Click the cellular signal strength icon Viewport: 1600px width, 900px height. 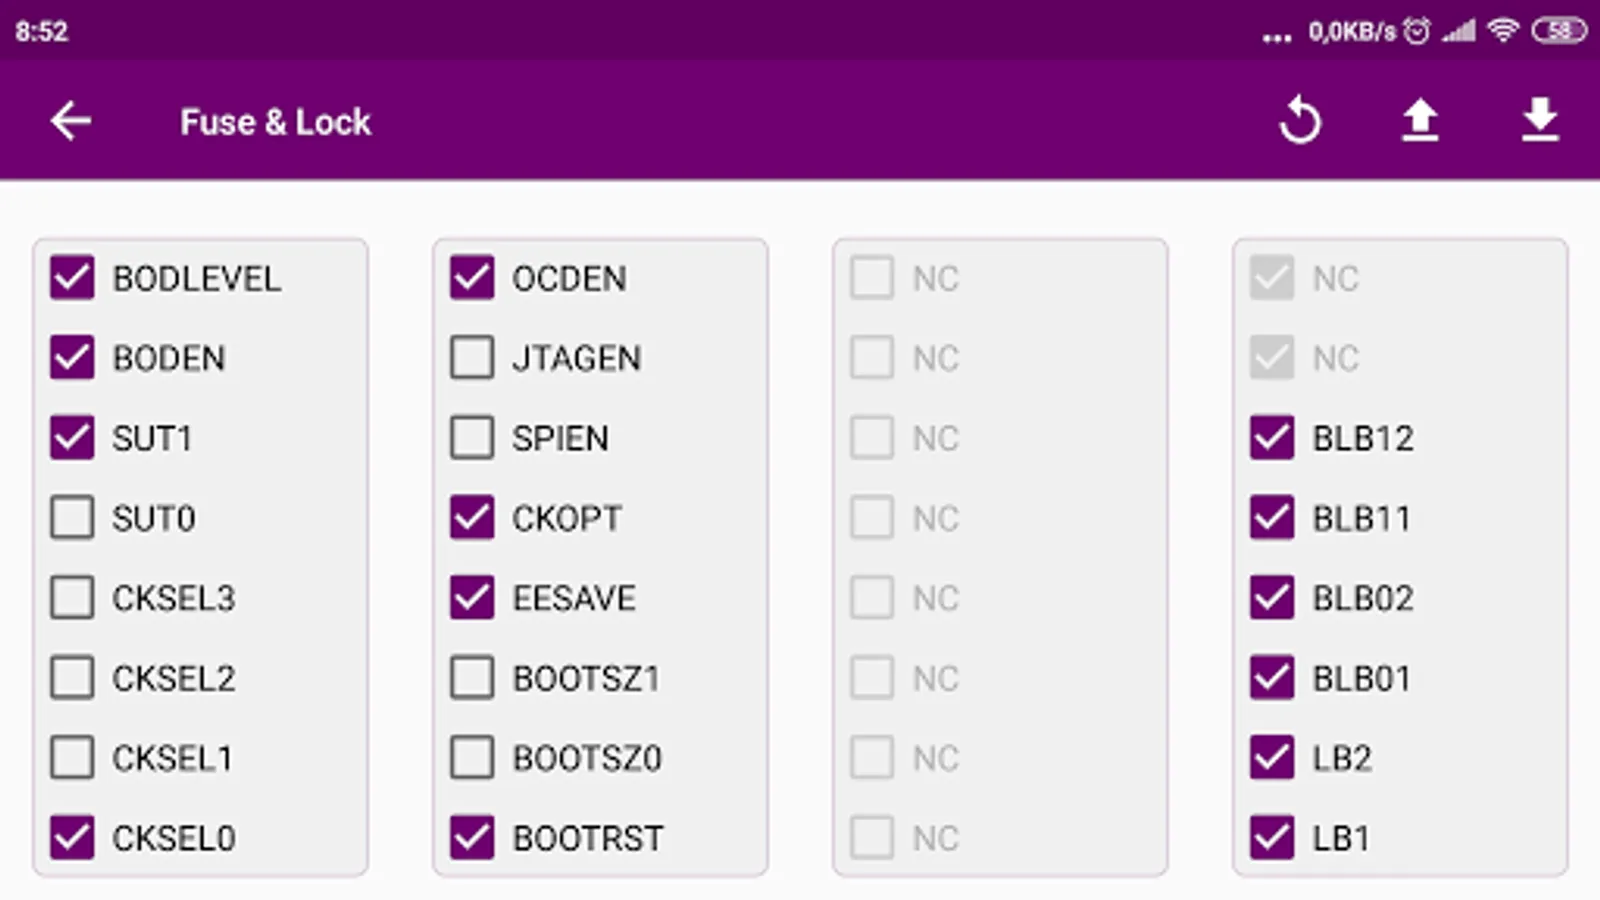point(1459,31)
